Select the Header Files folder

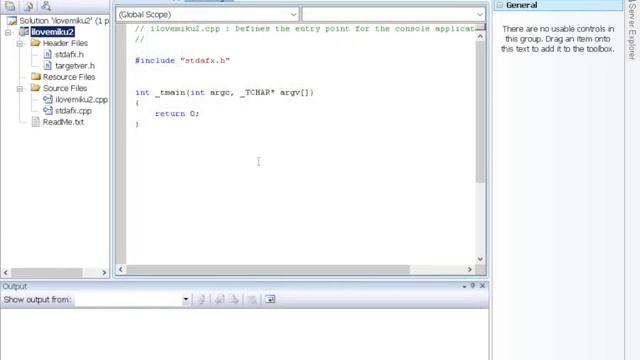[x=65, y=43]
